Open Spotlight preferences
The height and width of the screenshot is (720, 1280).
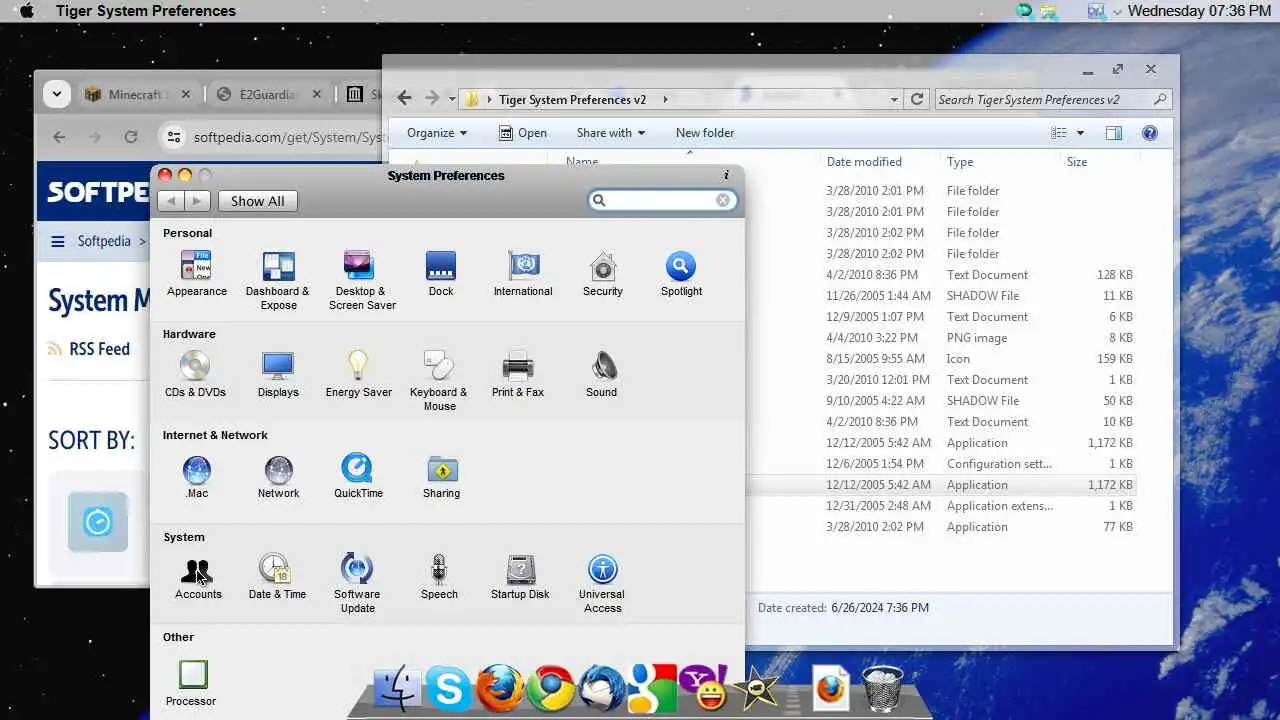coord(681,273)
